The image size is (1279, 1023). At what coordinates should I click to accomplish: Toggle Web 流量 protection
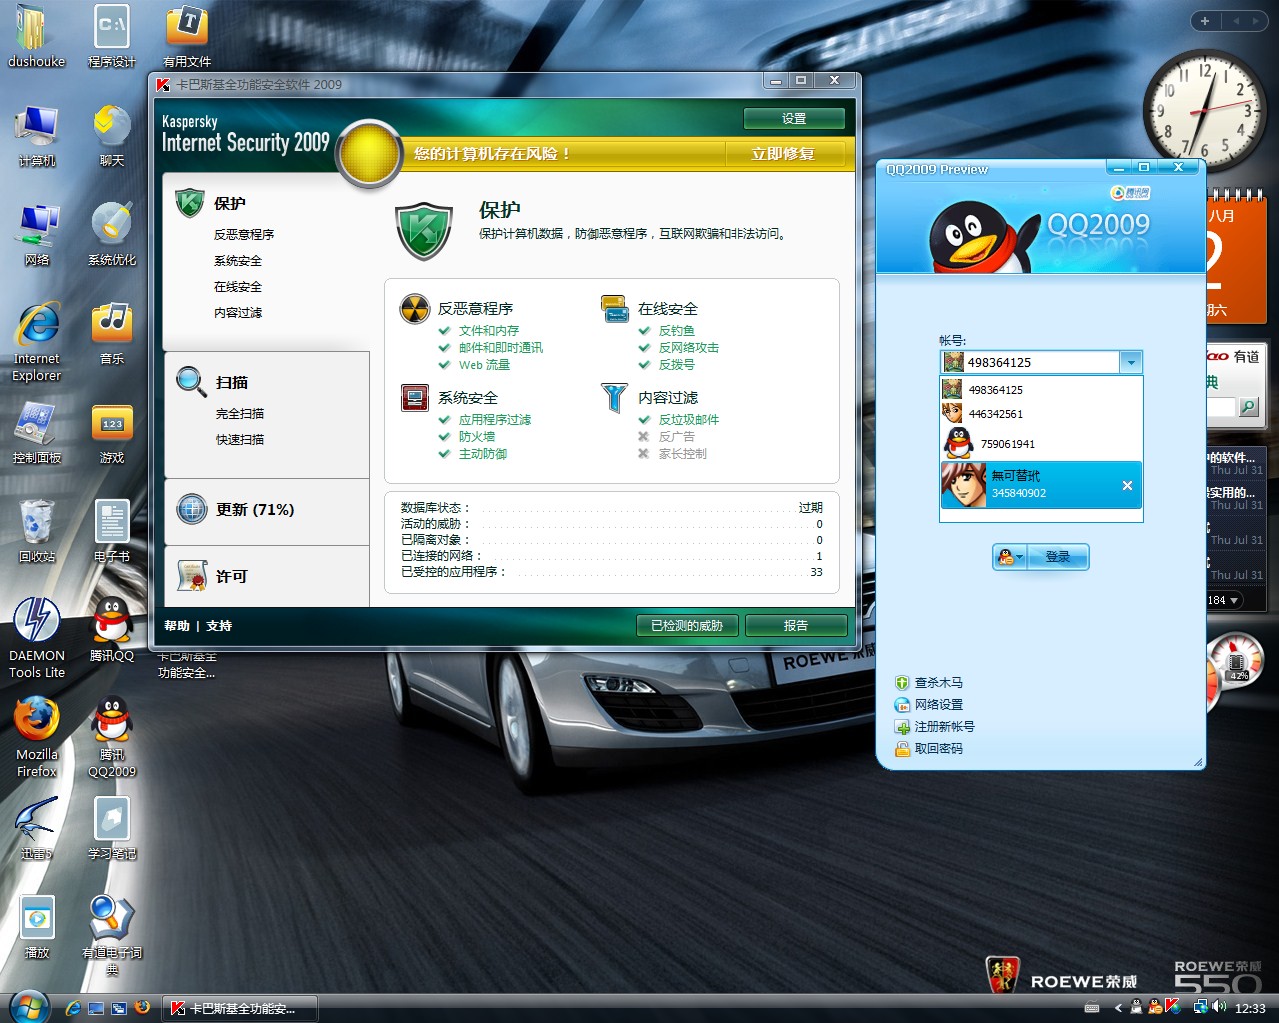(x=474, y=364)
